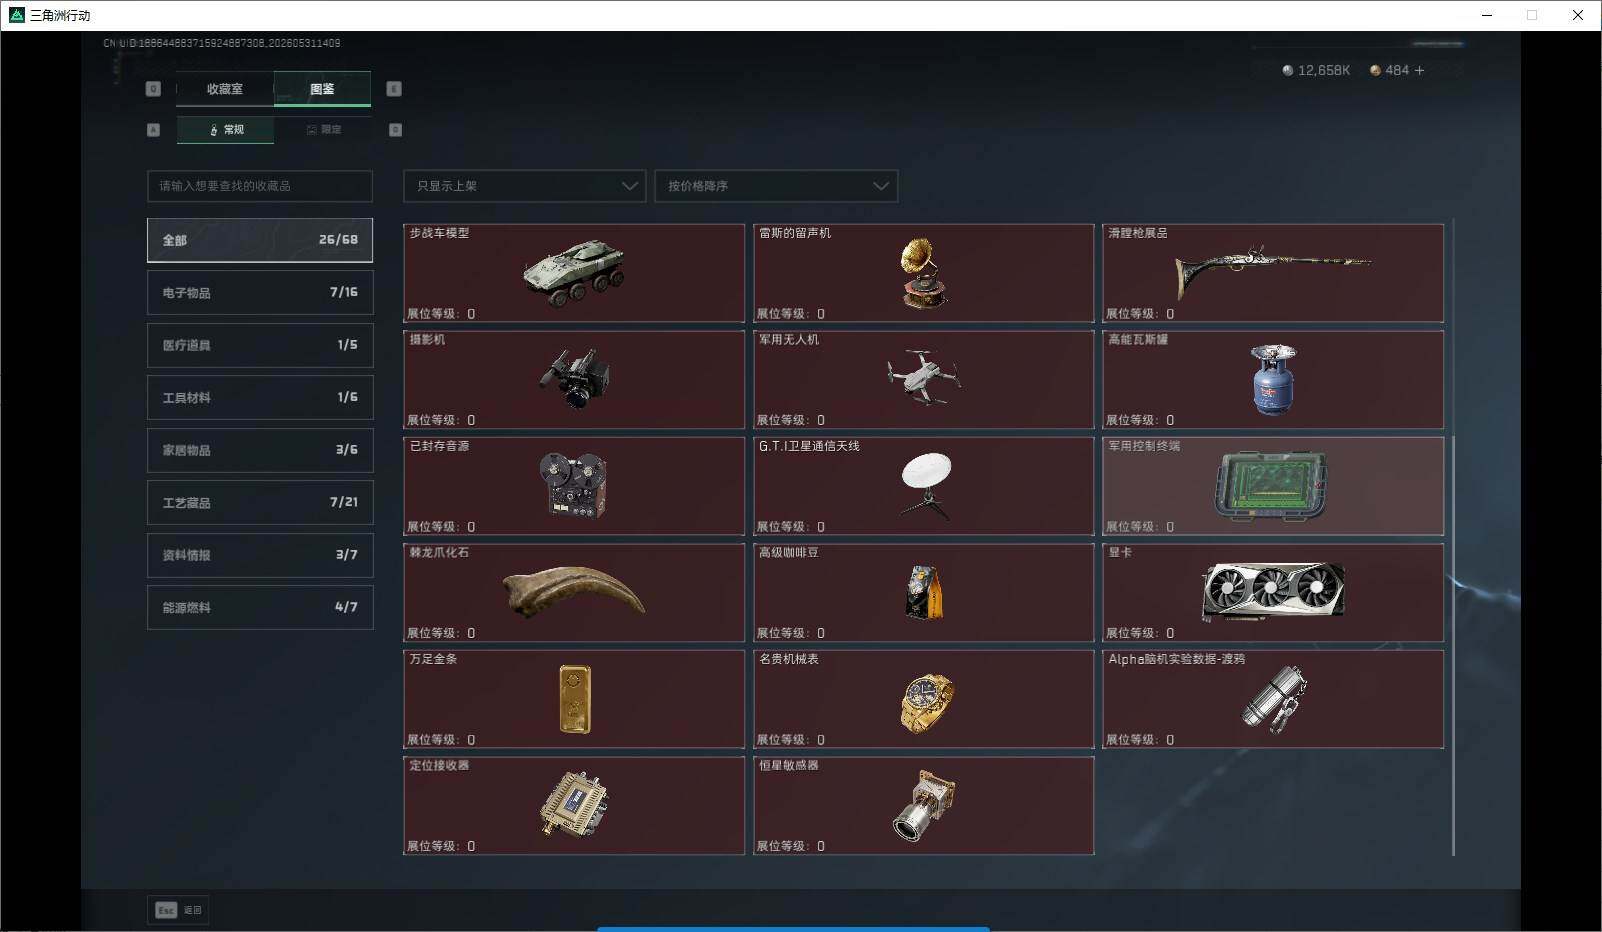
Task: Select the 限定 sub-tab
Action: coord(323,130)
